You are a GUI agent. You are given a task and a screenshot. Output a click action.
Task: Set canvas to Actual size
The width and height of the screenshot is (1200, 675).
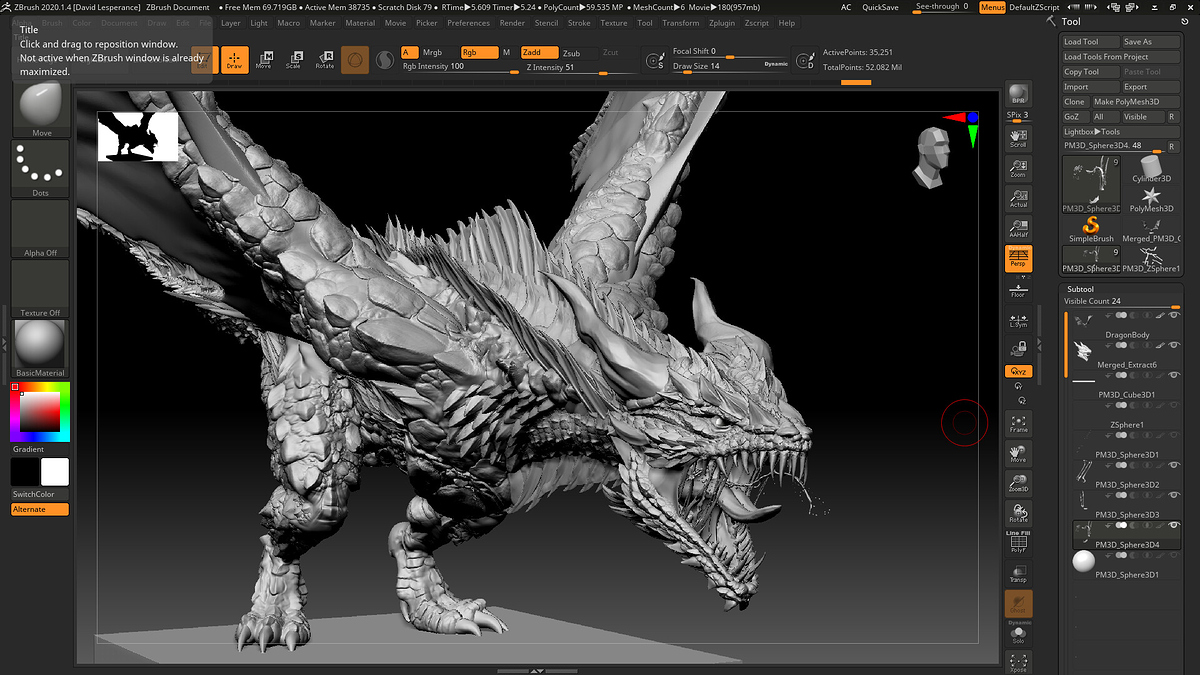[1018, 198]
